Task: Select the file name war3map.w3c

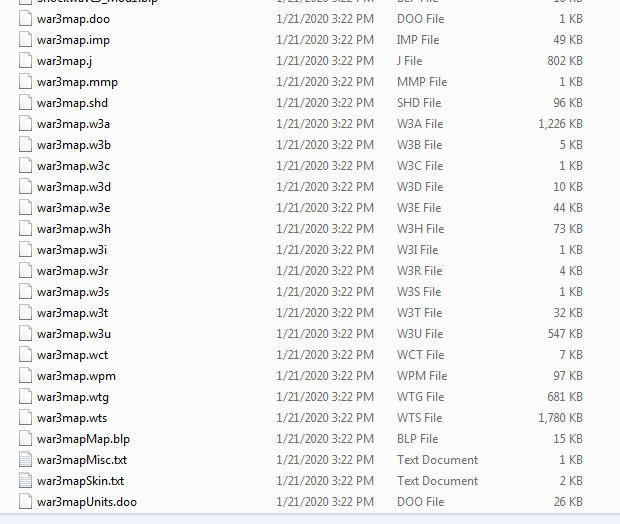Action: click(x=73, y=166)
